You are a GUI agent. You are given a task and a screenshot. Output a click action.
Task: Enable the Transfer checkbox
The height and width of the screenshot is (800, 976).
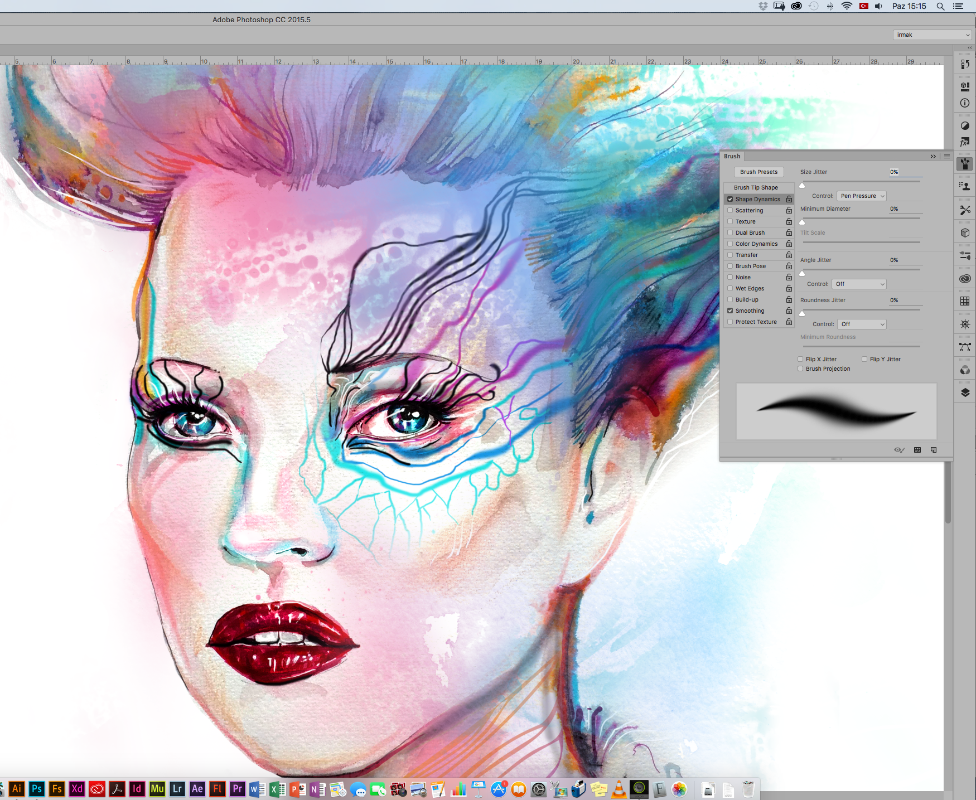(x=730, y=255)
